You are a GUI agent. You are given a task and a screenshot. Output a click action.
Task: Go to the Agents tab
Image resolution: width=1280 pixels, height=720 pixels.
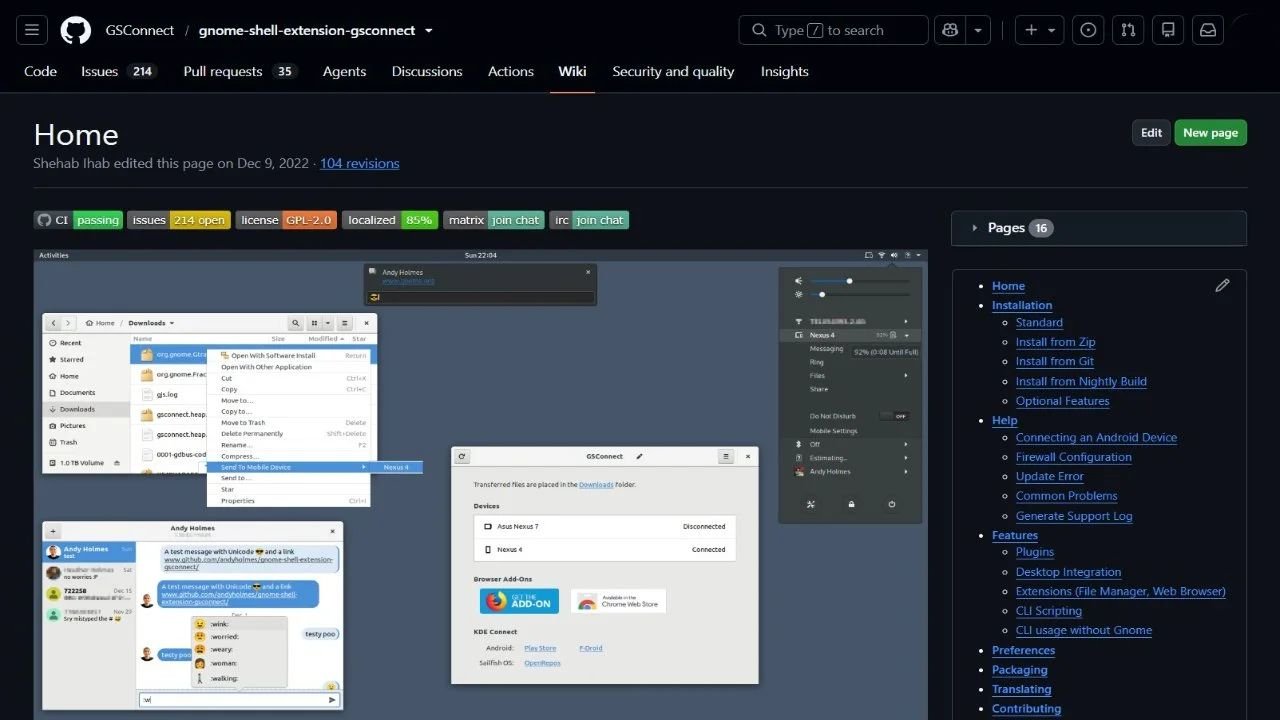[344, 71]
